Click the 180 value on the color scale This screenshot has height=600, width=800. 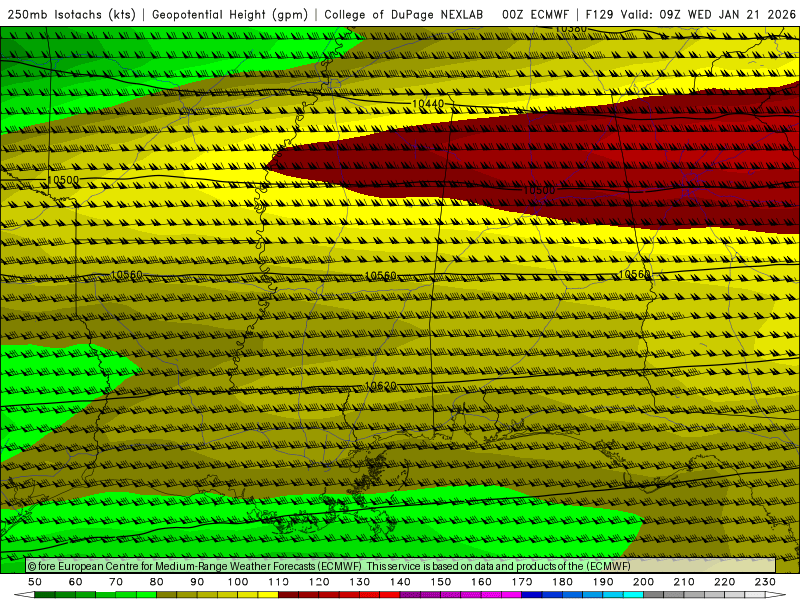click(x=562, y=582)
